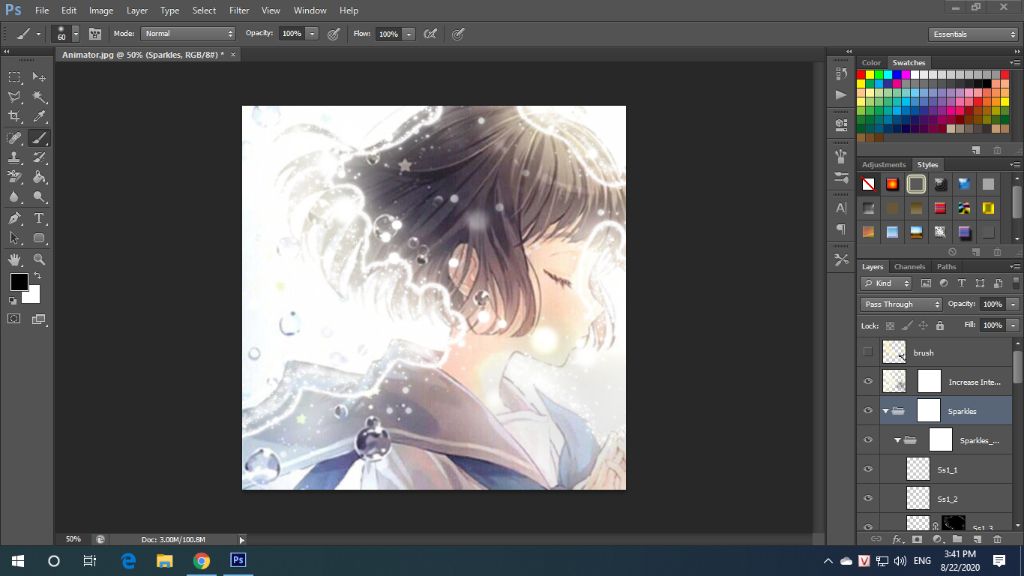
Task: Select the Shape tool
Action: point(39,238)
